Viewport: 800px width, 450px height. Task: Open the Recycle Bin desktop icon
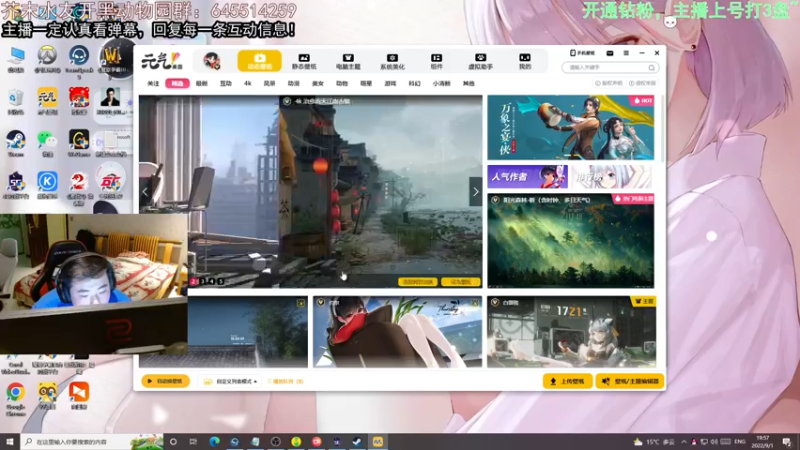tap(16, 102)
